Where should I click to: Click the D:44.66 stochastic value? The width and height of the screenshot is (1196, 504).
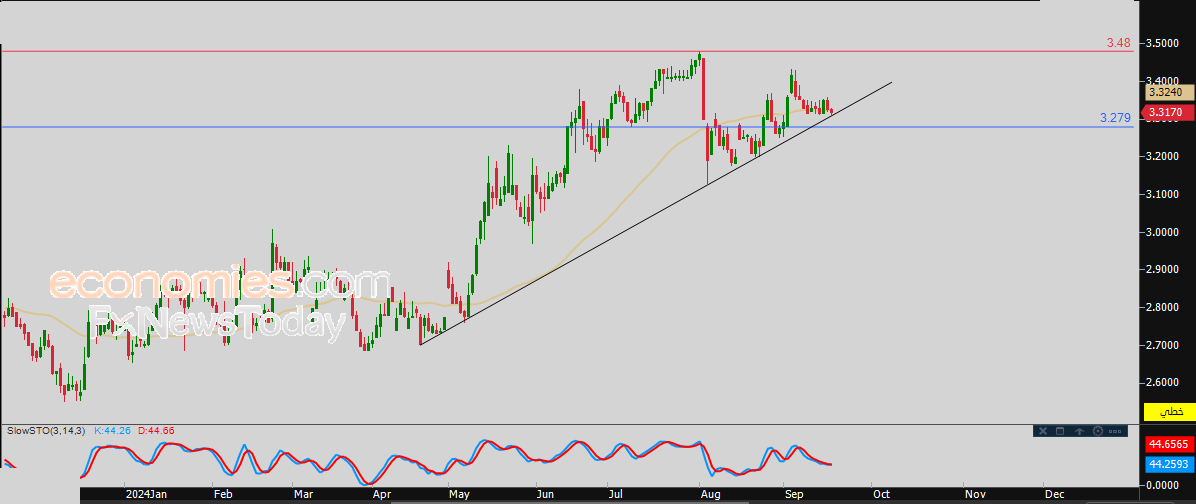[156, 431]
